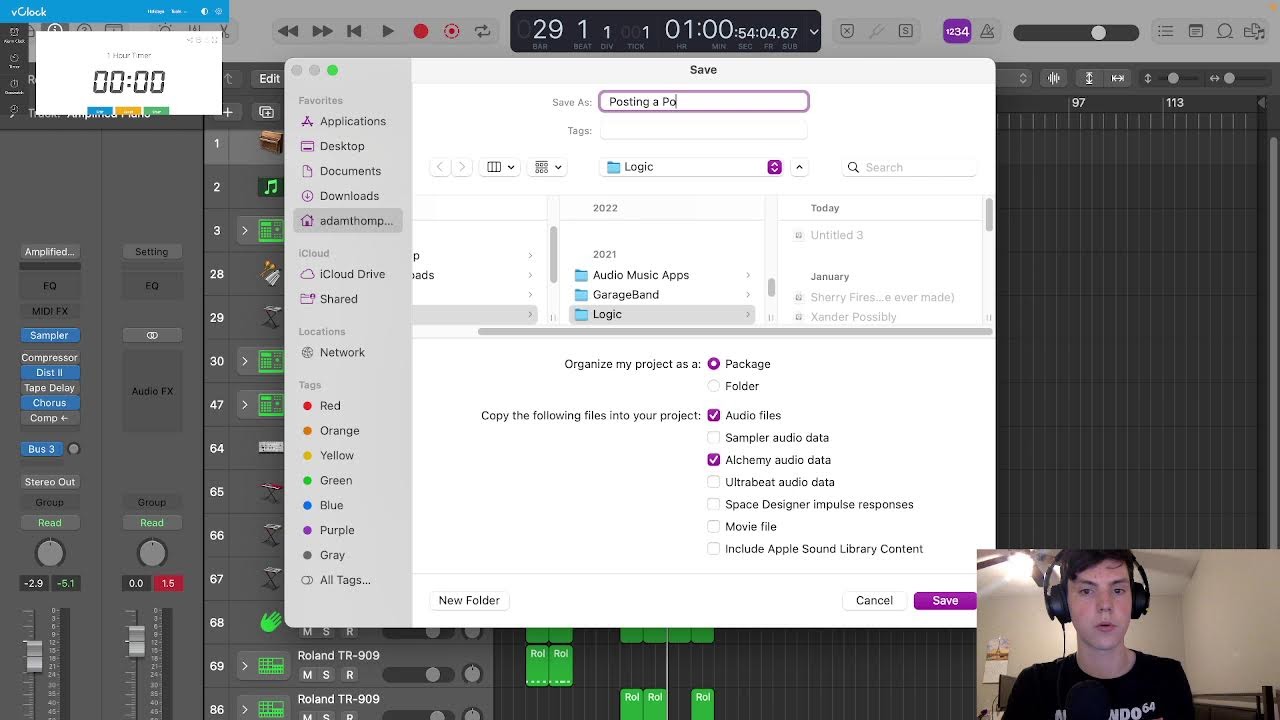Select the Package radio button

tap(714, 364)
